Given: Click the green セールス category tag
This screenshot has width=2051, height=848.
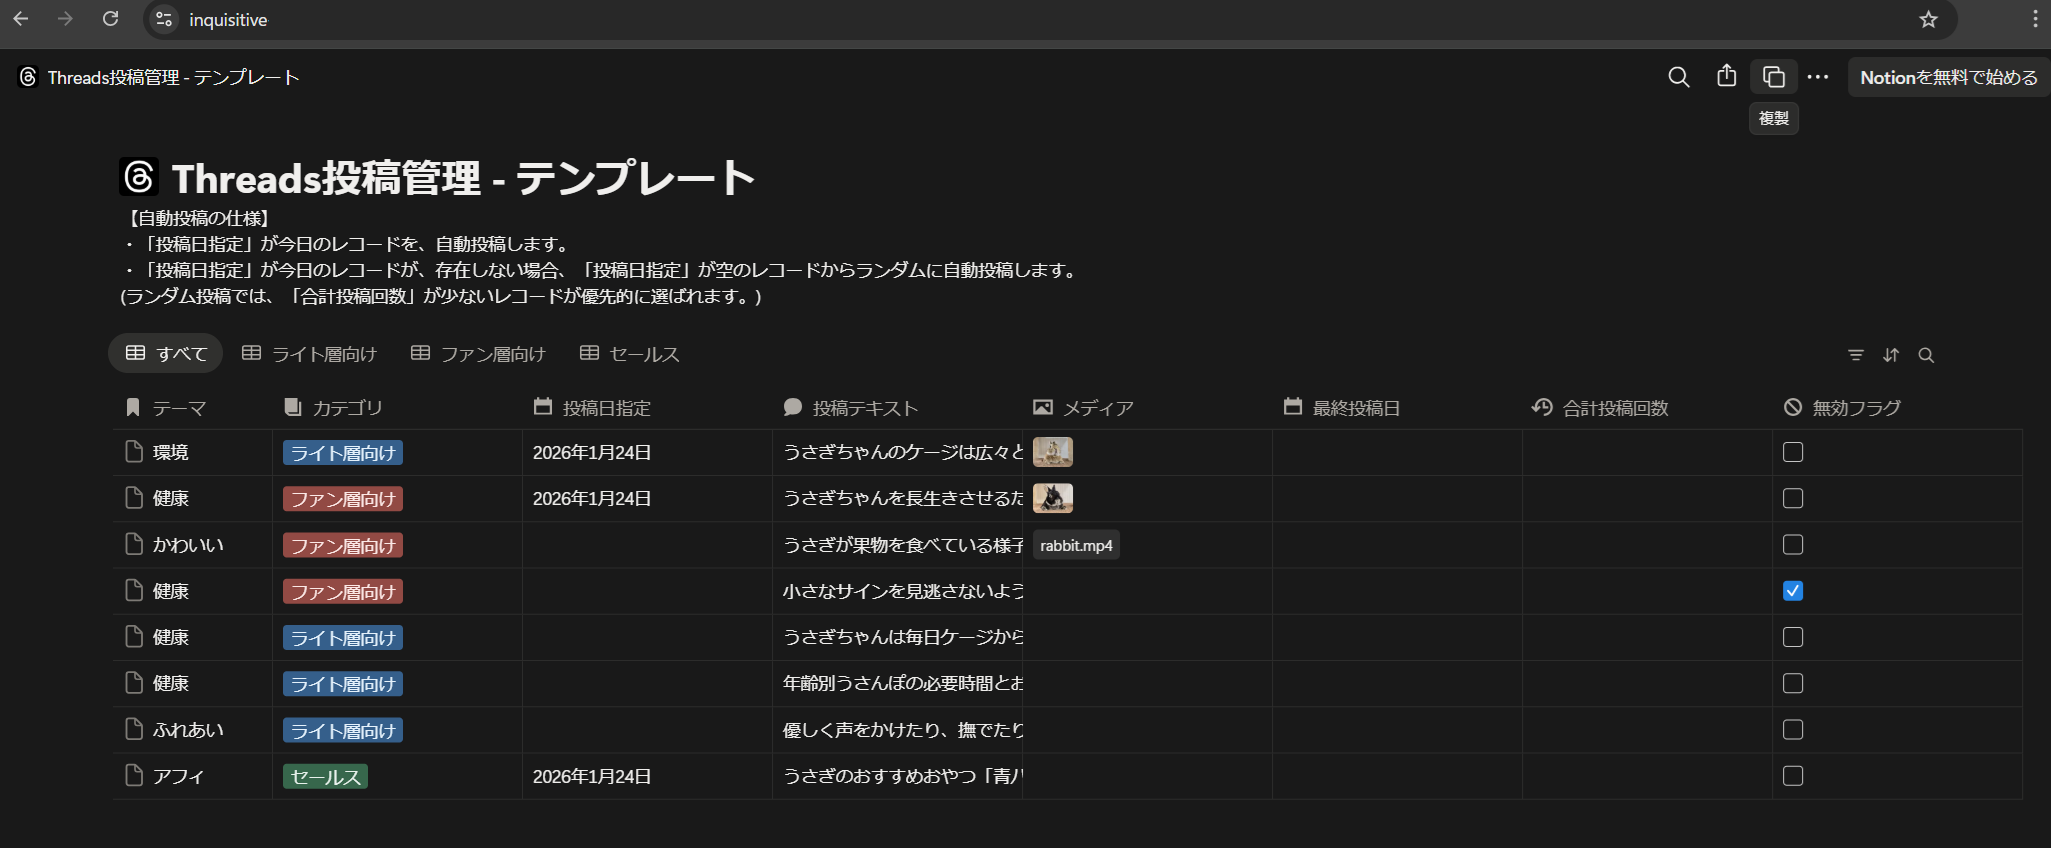Looking at the screenshot, I should 325,777.
